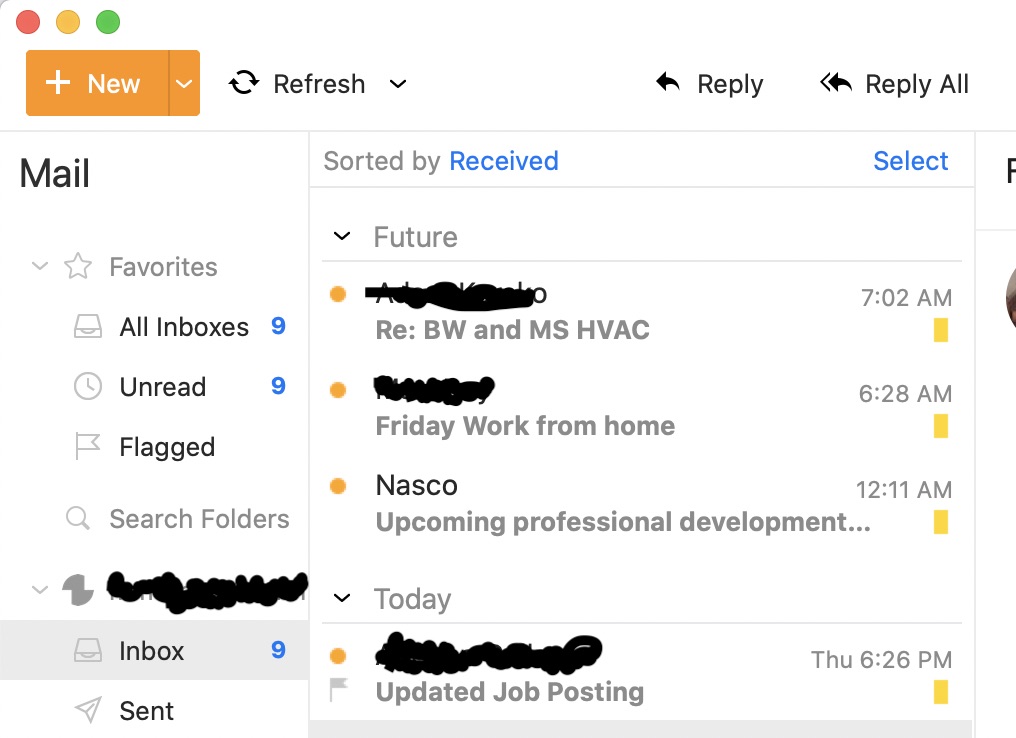Click the Search Folders magnifier icon
The image size is (1016, 738).
point(78,518)
